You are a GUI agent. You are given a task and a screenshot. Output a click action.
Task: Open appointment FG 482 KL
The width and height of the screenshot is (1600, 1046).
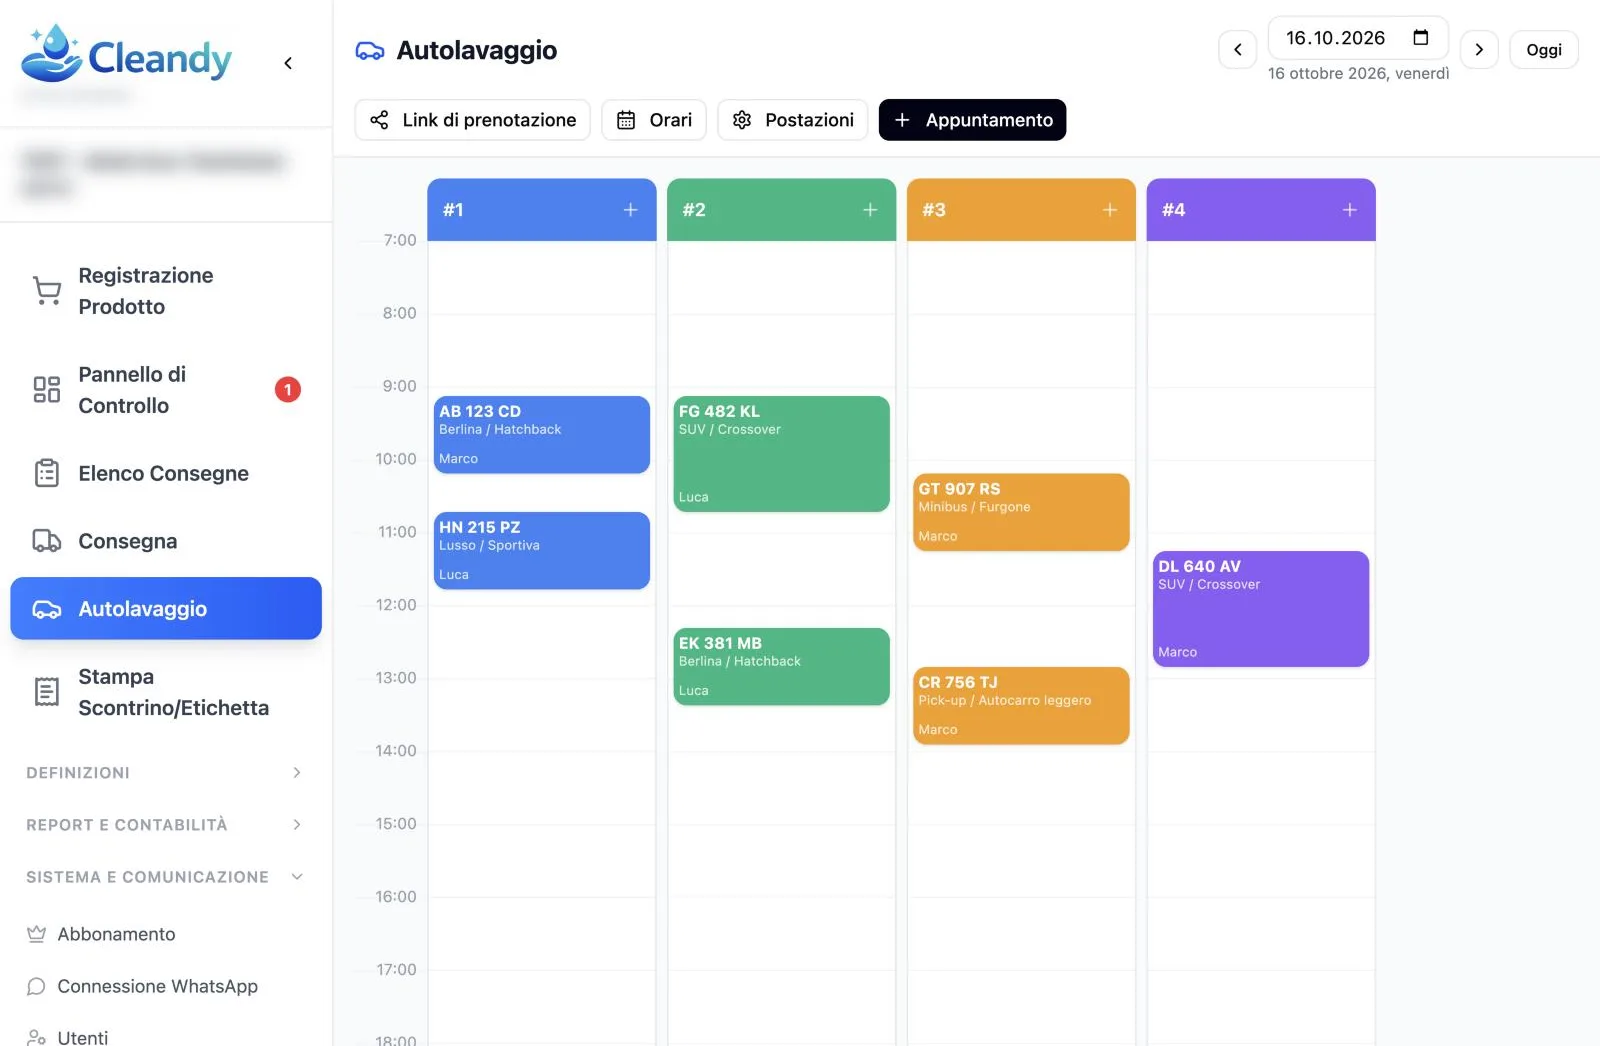(x=782, y=454)
